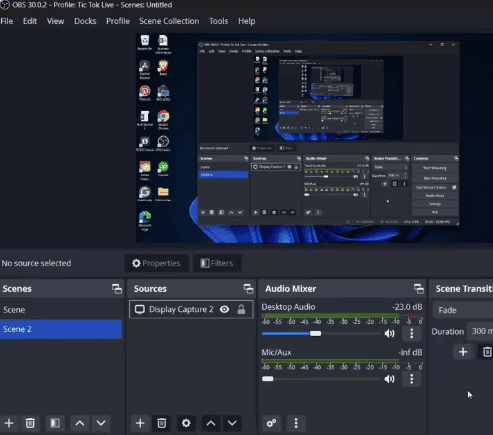Image resolution: width=493 pixels, height=435 pixels.
Task: Click the -23.0 dB readout
Action: click(407, 307)
